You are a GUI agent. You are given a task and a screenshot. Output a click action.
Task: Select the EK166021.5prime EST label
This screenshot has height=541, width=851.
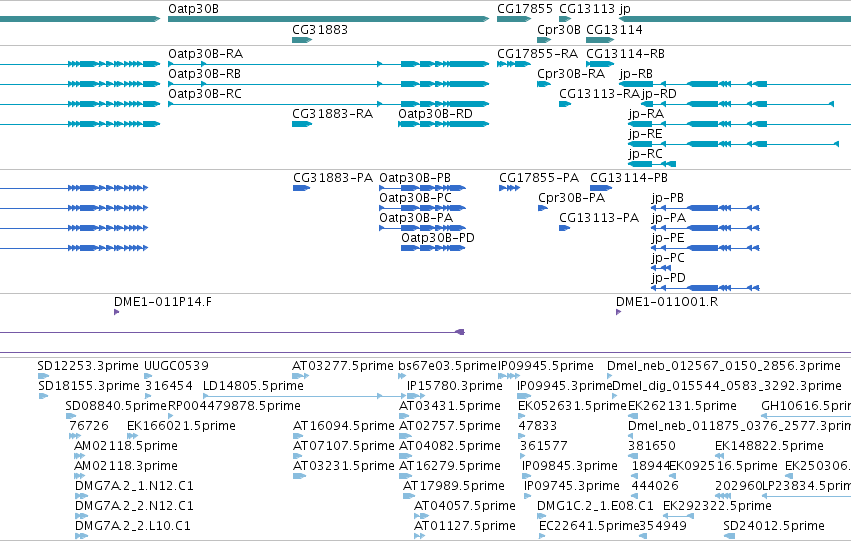click(x=181, y=427)
